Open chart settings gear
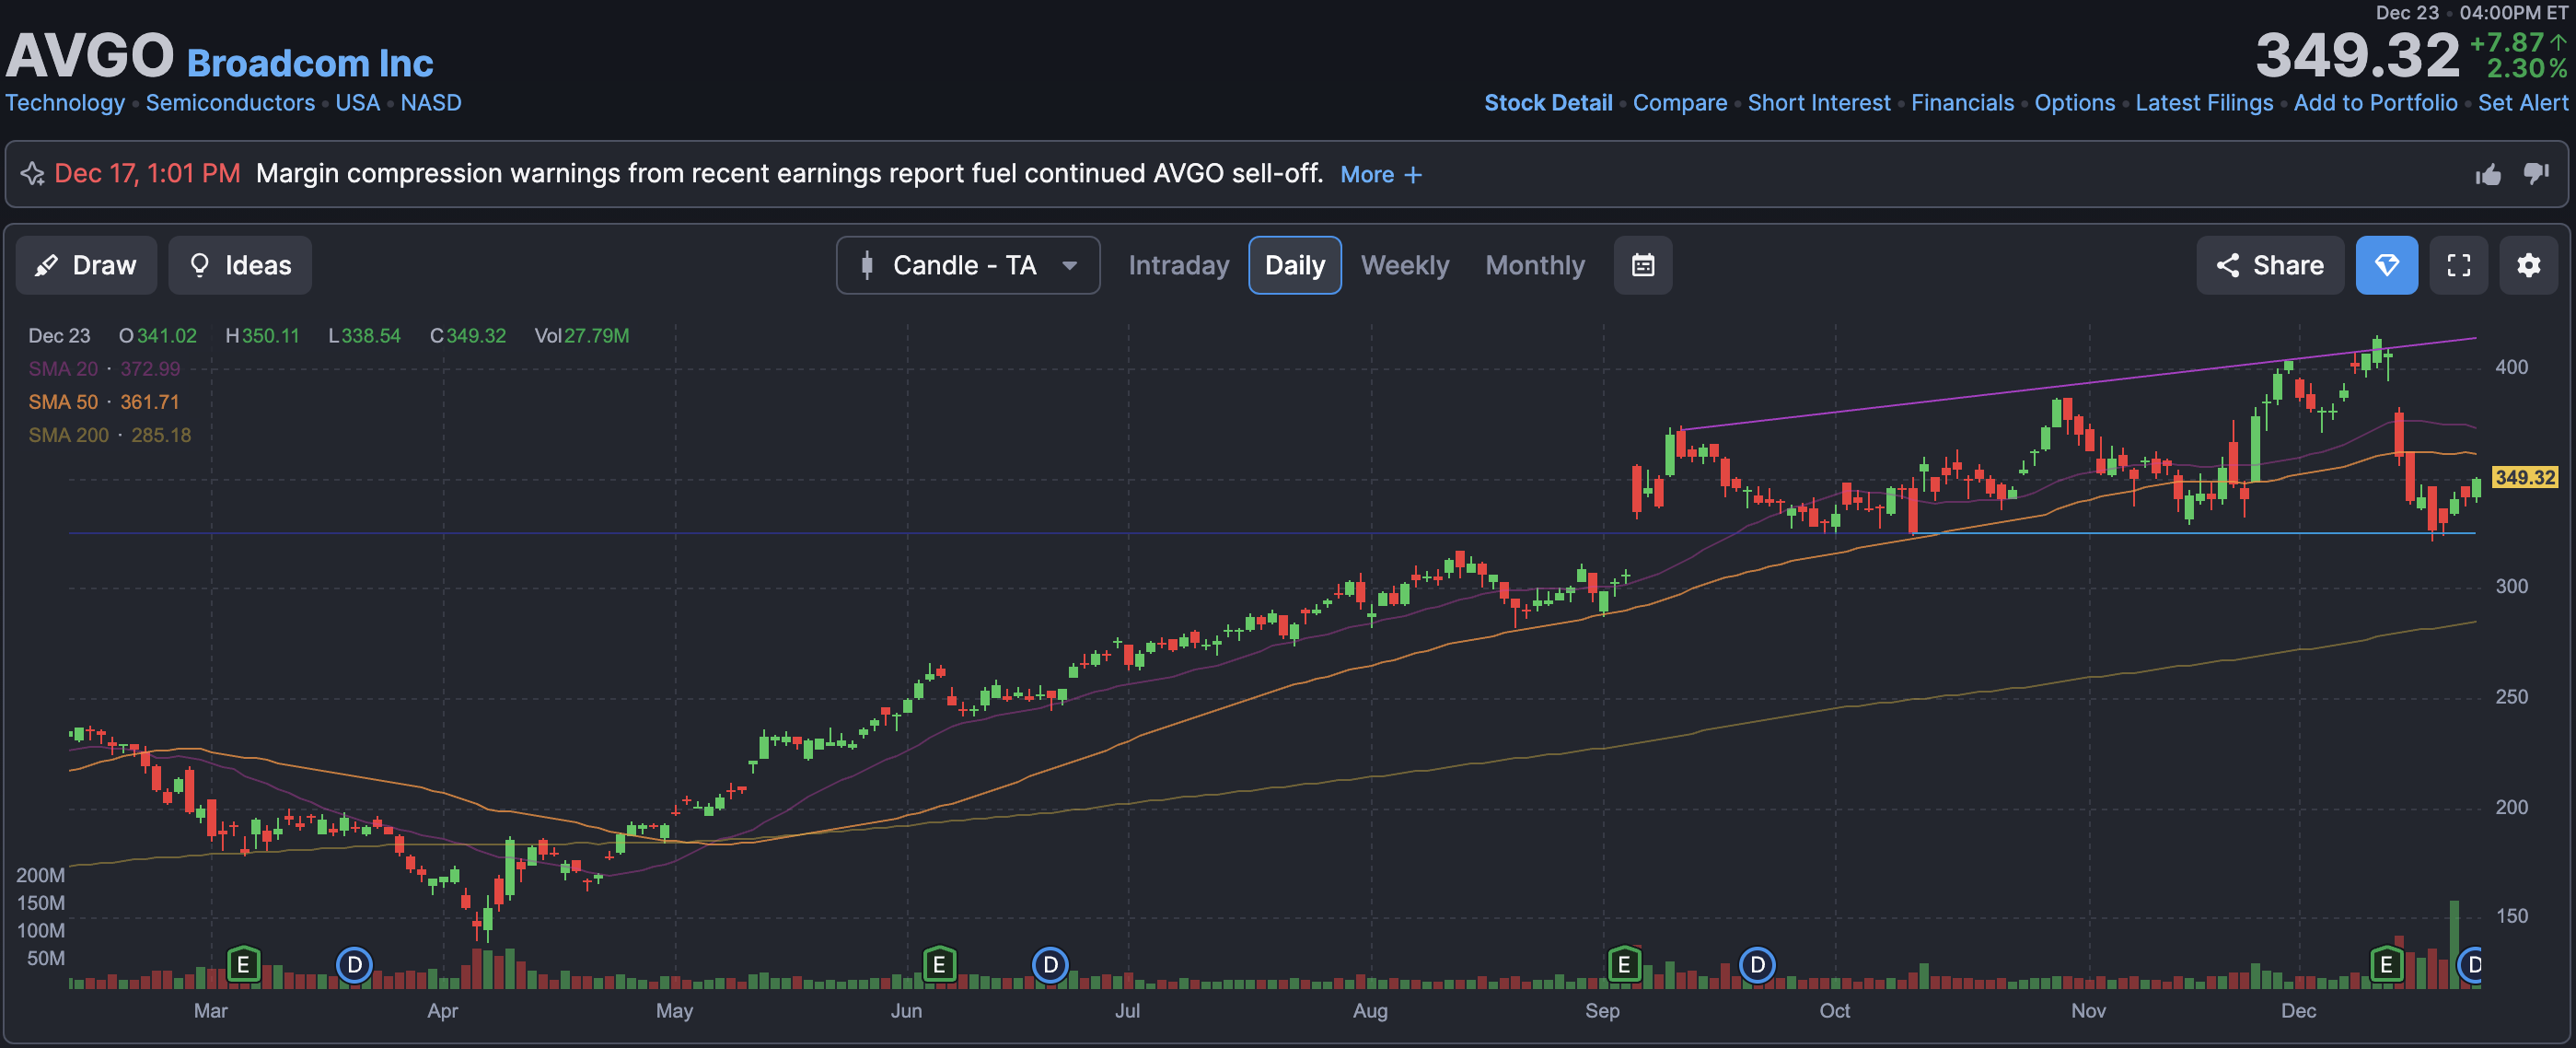This screenshot has width=2576, height=1048. click(x=2528, y=265)
